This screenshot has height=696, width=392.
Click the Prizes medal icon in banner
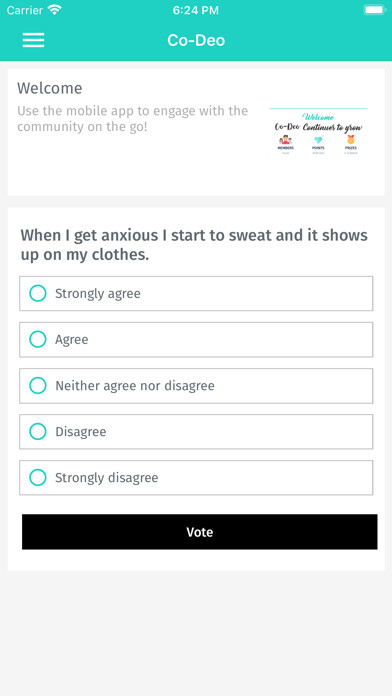click(x=351, y=140)
